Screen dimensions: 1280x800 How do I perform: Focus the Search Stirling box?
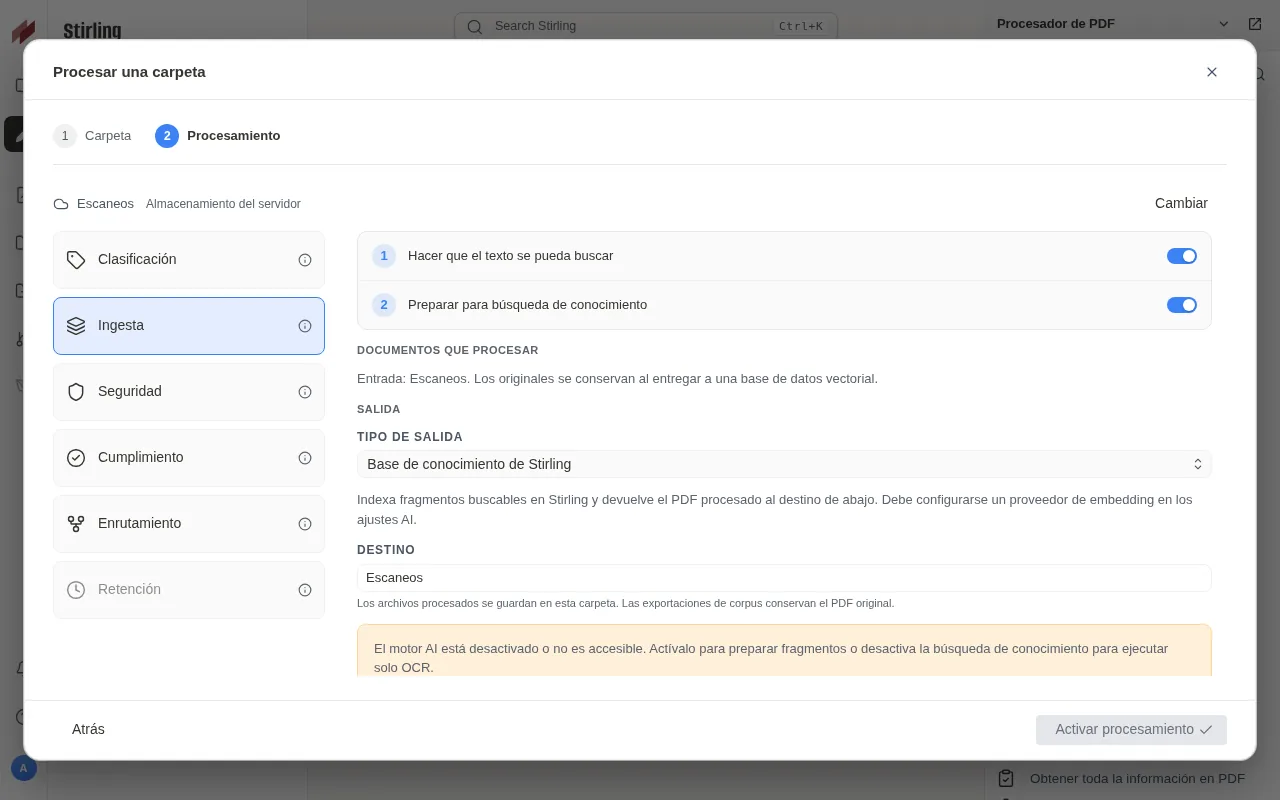tap(646, 26)
